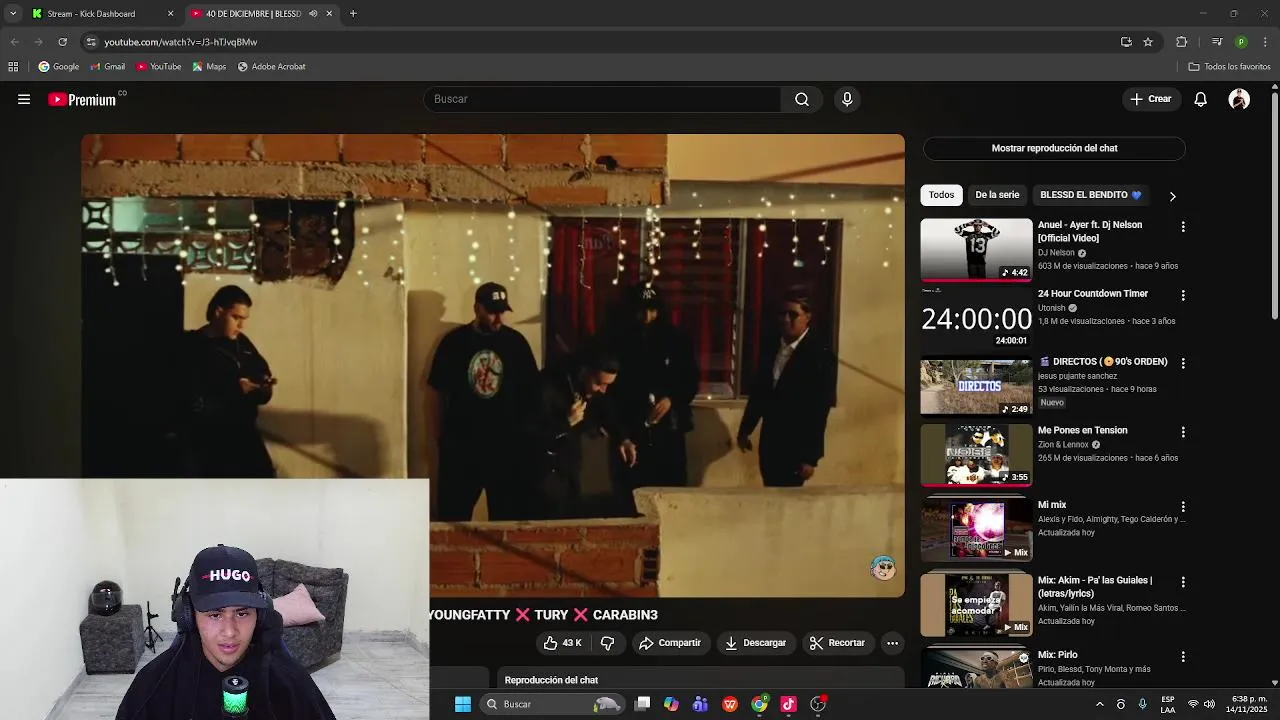Viewport: 1280px width, 720px height.
Task: Open Anuel - Ayer ft. Dj Nelson thumbnail
Action: pos(976,249)
